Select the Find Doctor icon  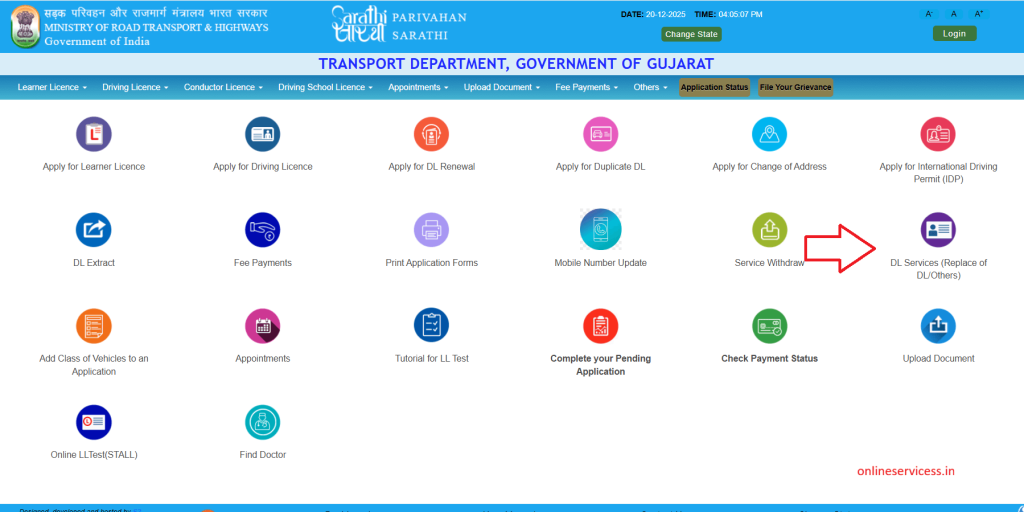click(x=263, y=422)
